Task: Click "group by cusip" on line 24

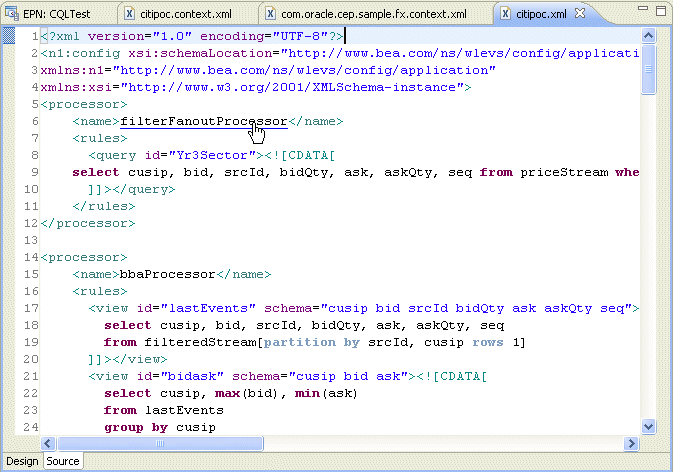Action: tap(160, 427)
